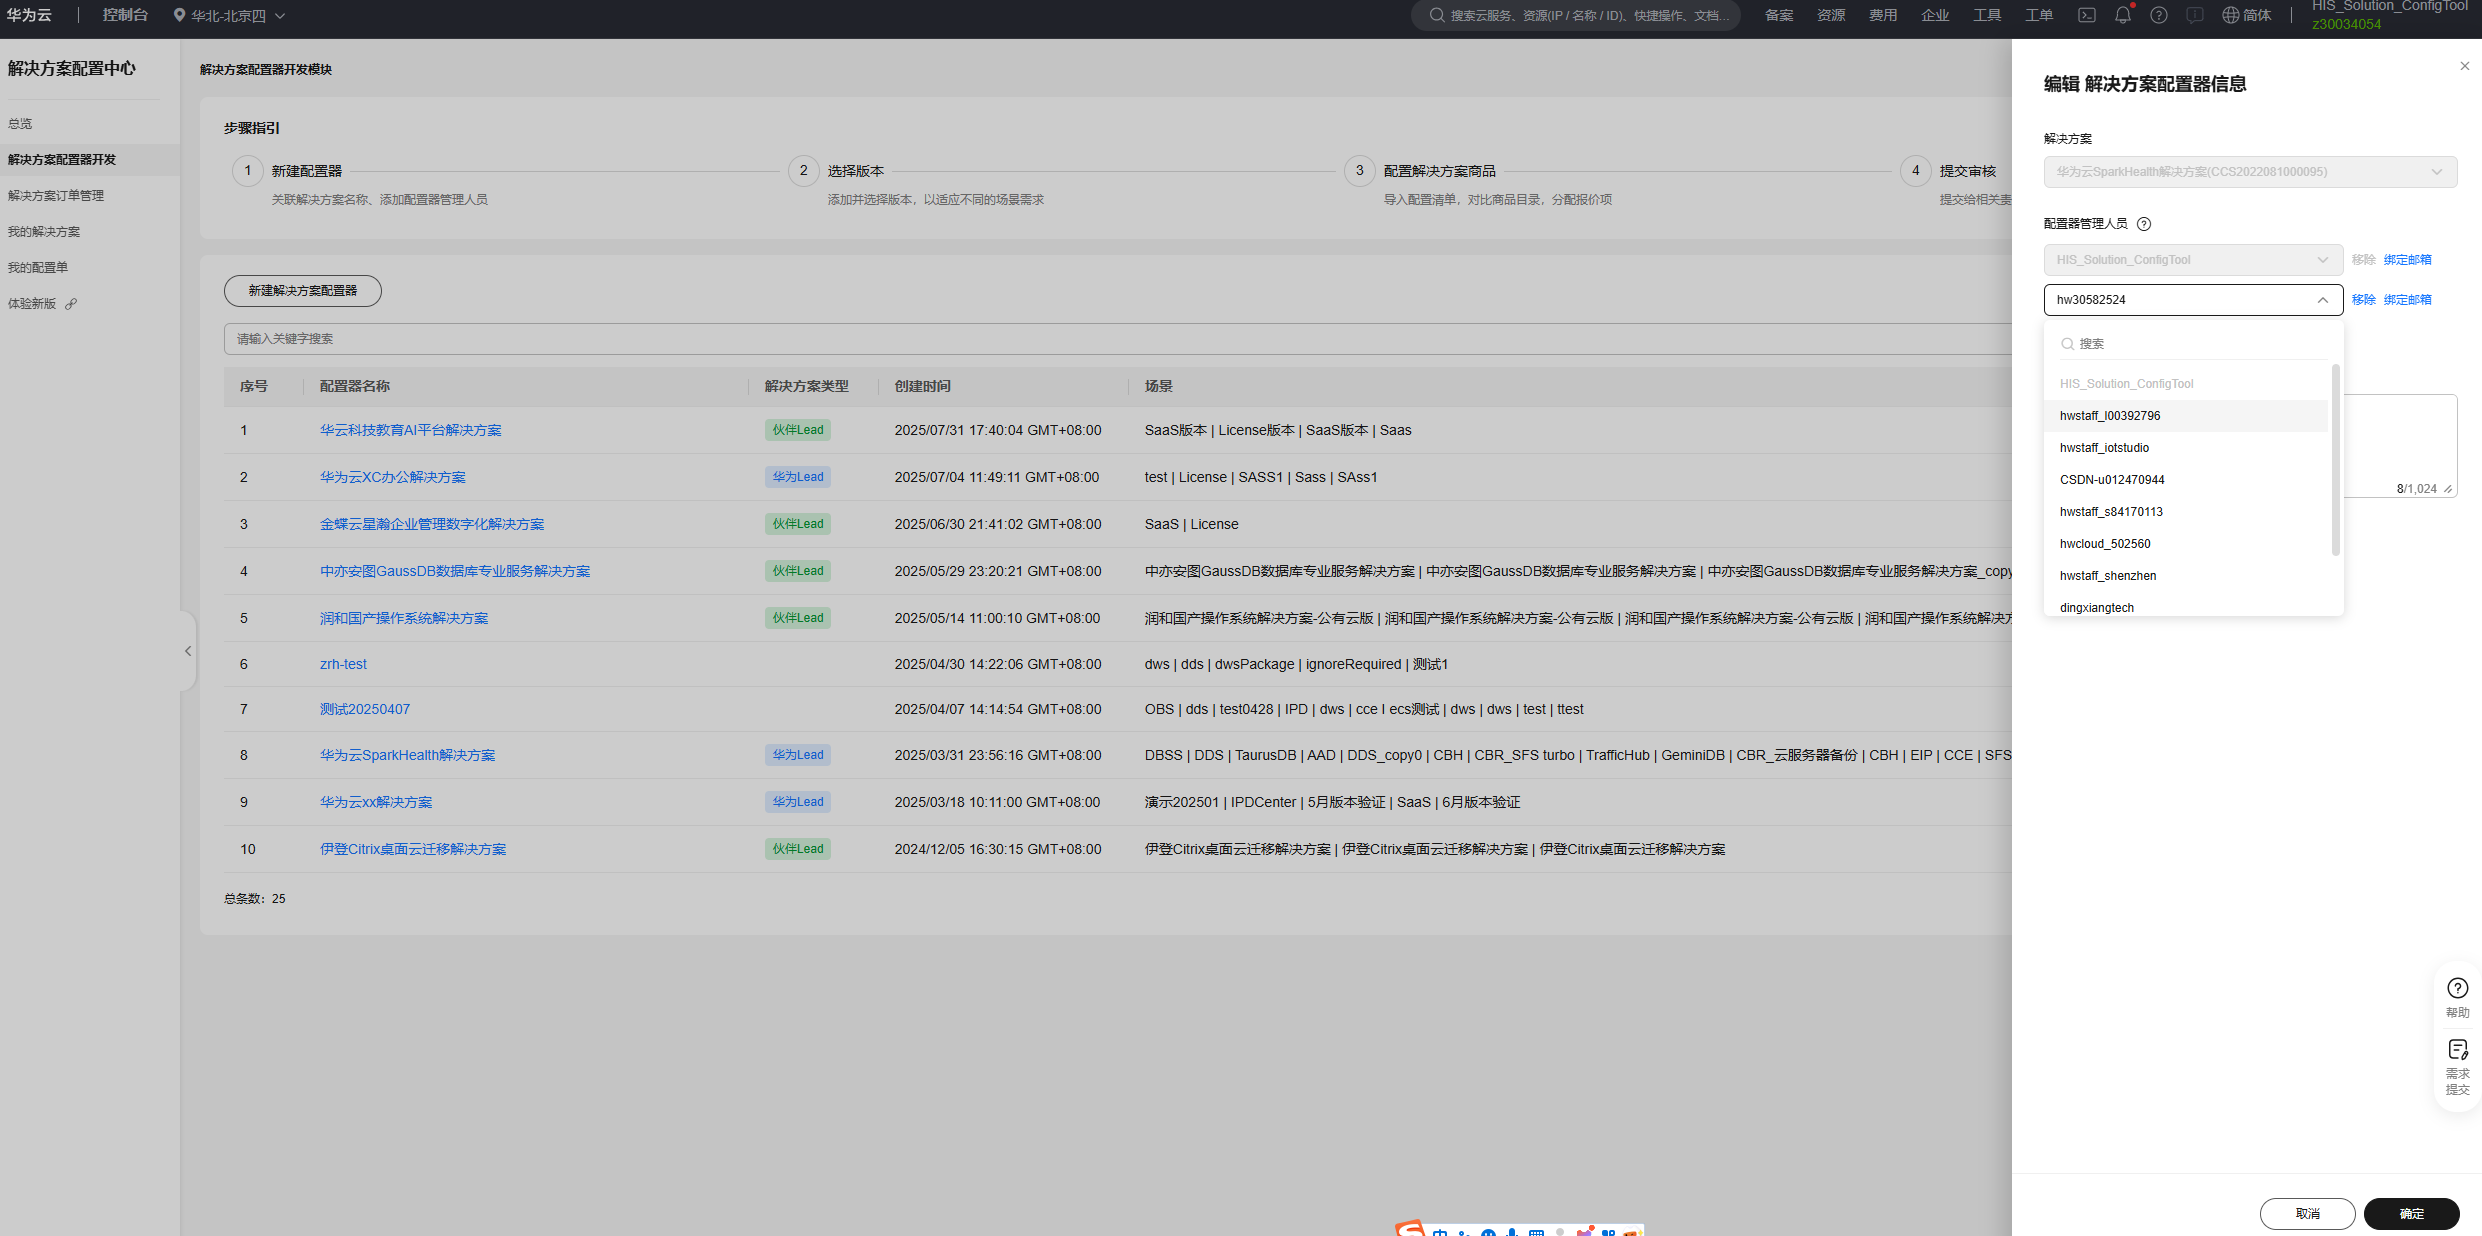Viewport: 2482px width, 1236px height.
Task: Open the zrh-test configurator link
Action: coord(344,664)
